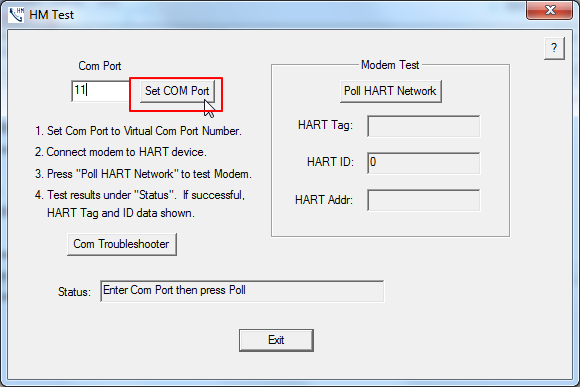Click the HM Test title bar text

pyautogui.click(x=51, y=15)
